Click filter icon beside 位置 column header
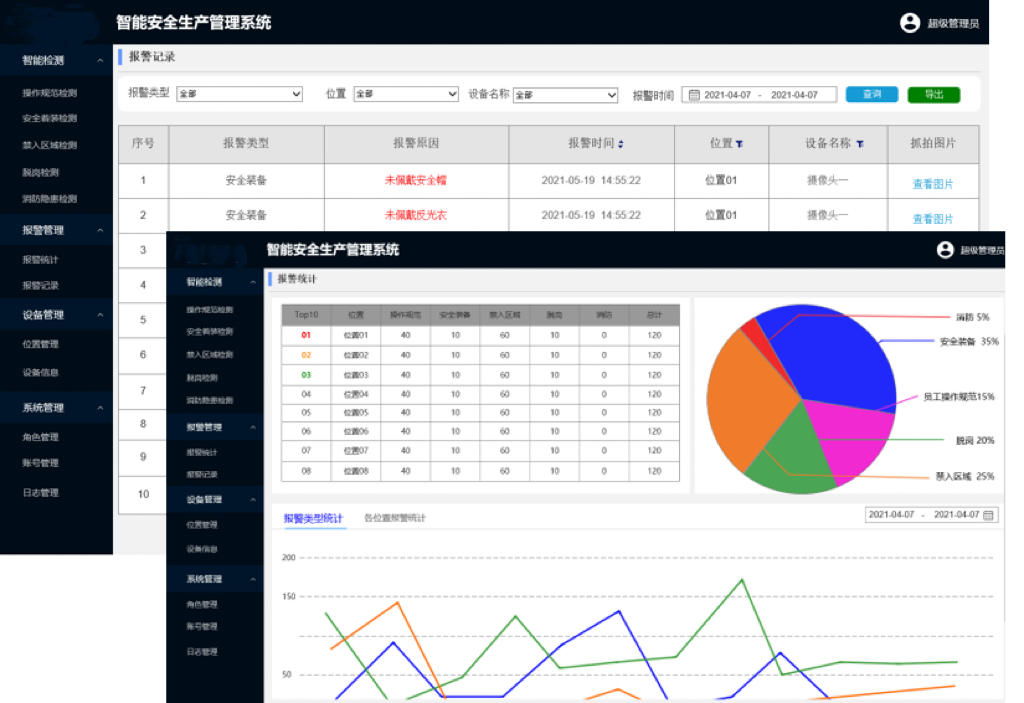Image resolution: width=1024 pixels, height=703 pixels. pos(739,144)
